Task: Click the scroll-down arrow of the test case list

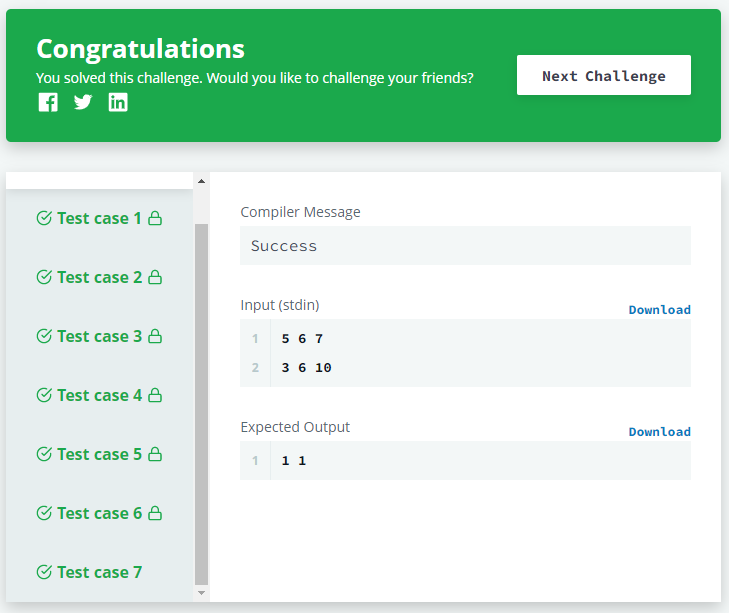Action: [201, 593]
